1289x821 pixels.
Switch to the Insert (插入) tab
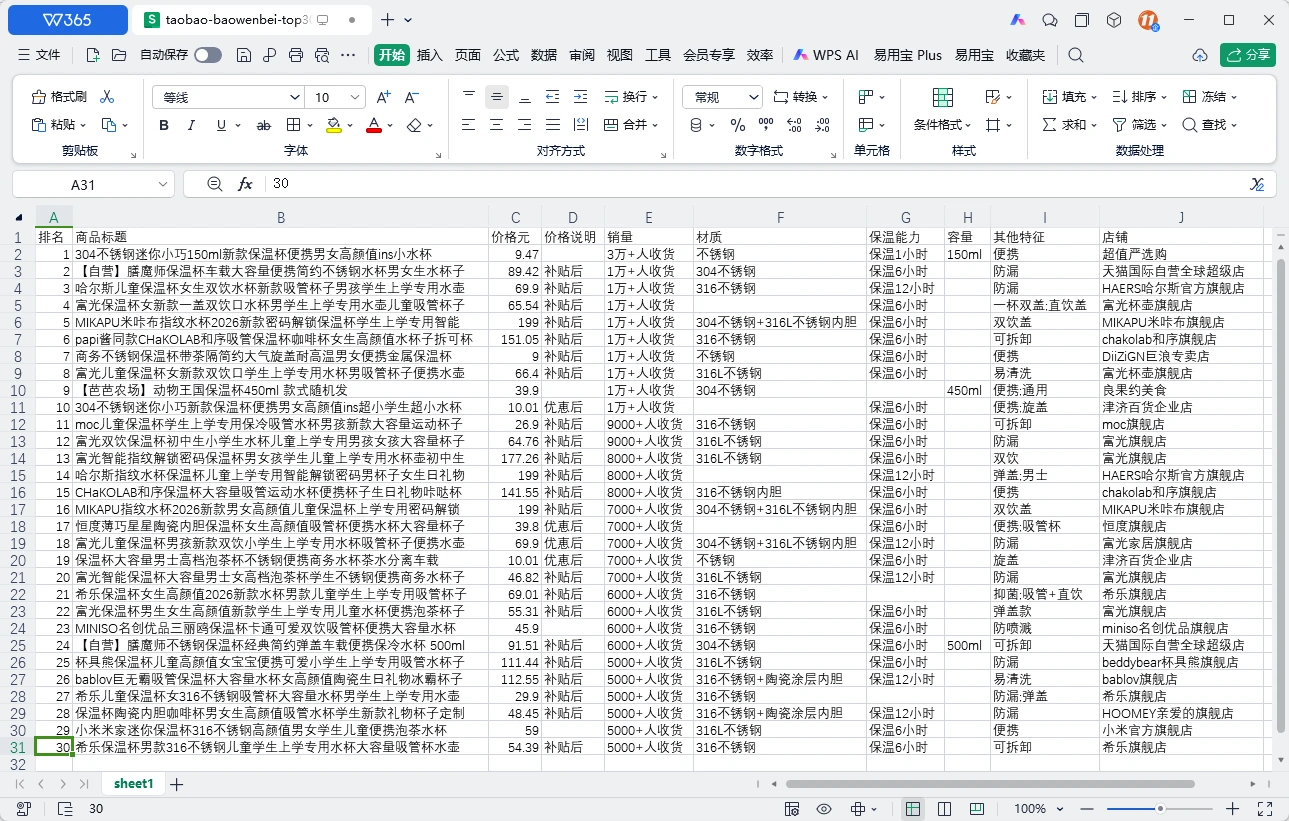430,55
